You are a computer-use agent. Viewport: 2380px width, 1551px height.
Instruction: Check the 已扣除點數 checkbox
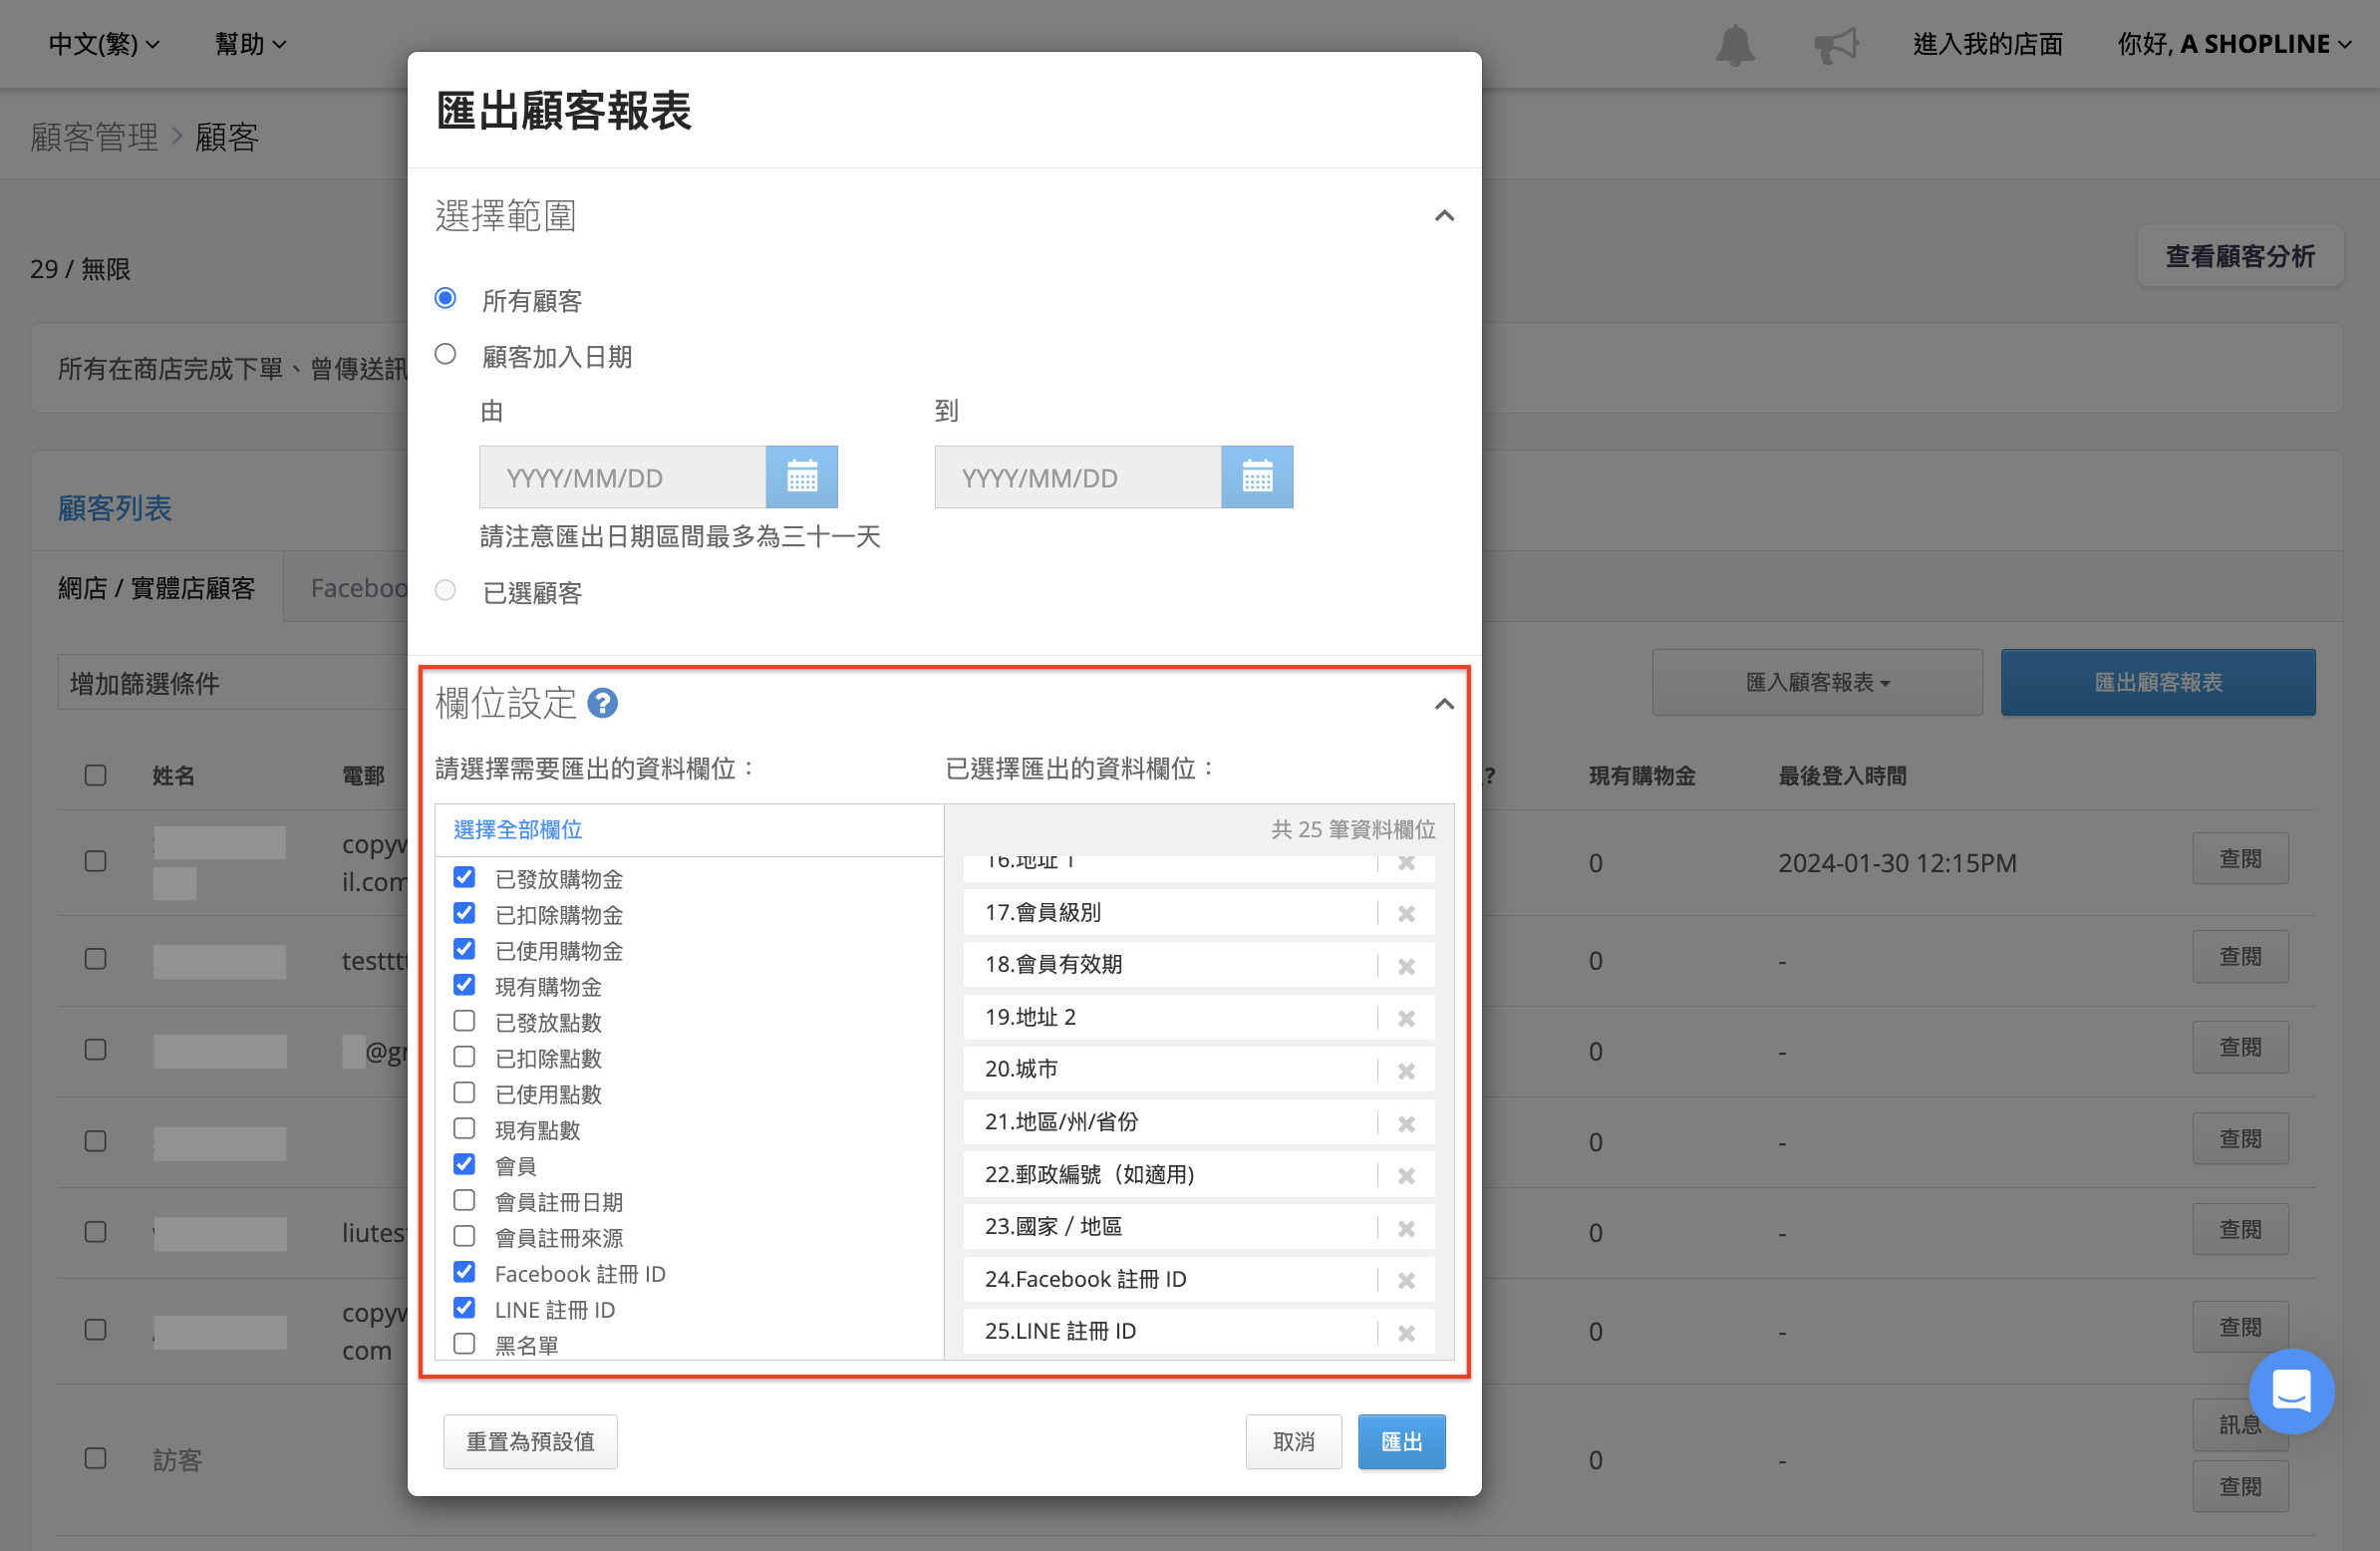[x=464, y=1057]
